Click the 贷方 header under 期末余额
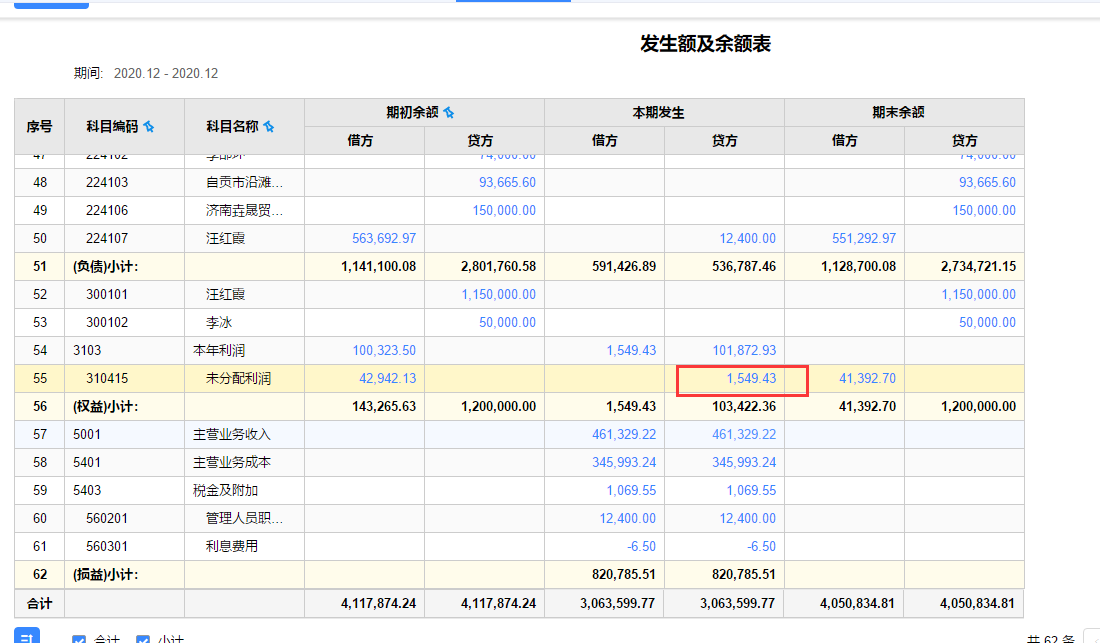1100x643 pixels. [x=965, y=141]
